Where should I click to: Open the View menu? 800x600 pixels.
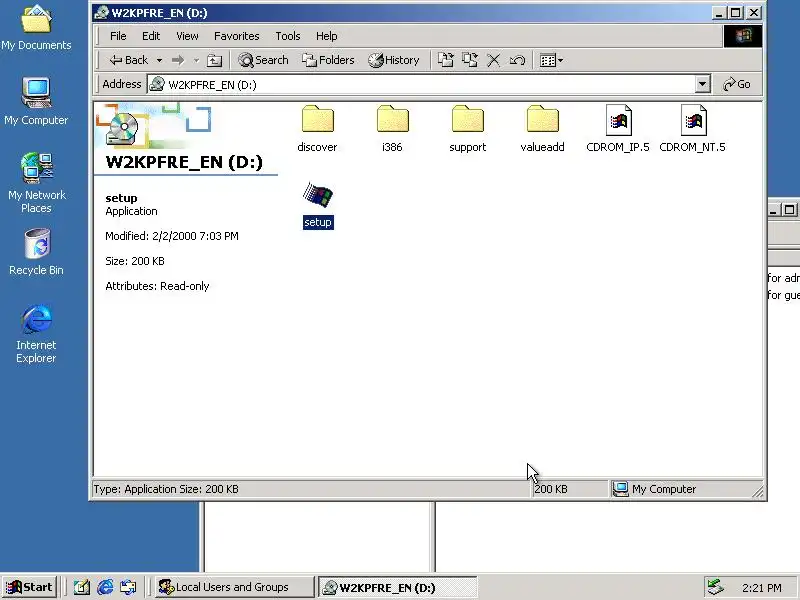tap(187, 36)
